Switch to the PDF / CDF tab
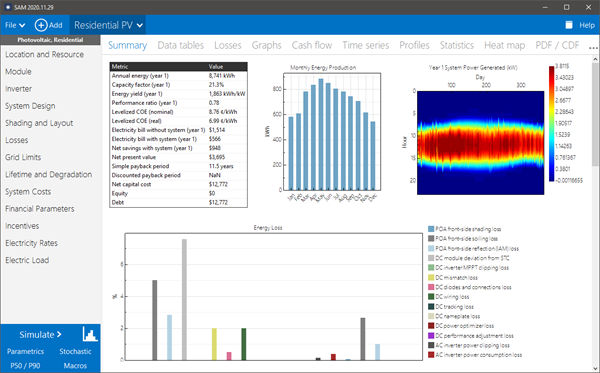Screen dimensions: 600x373 [557, 45]
